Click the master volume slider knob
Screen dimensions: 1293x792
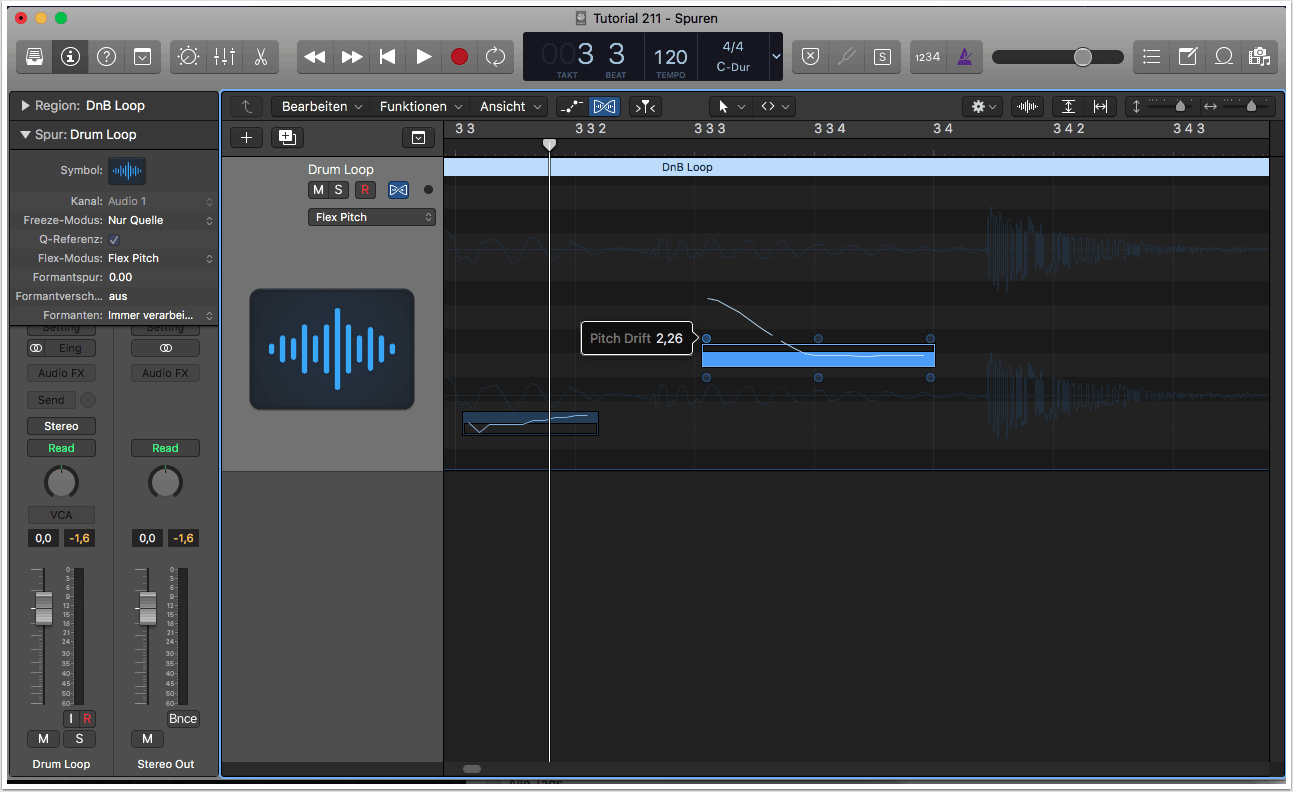click(1082, 57)
